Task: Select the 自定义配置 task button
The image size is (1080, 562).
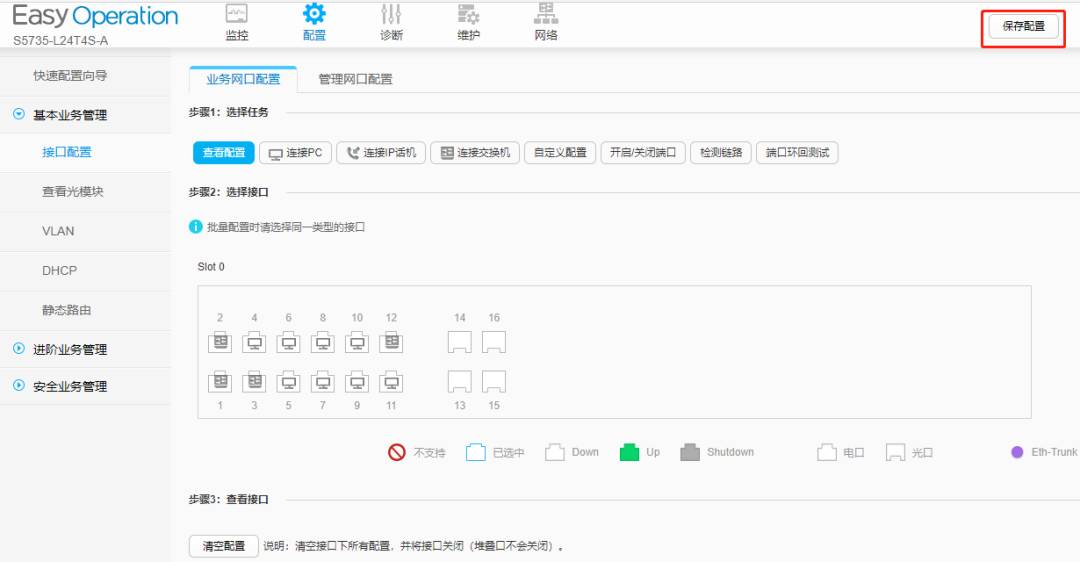Action: pyautogui.click(x=560, y=152)
